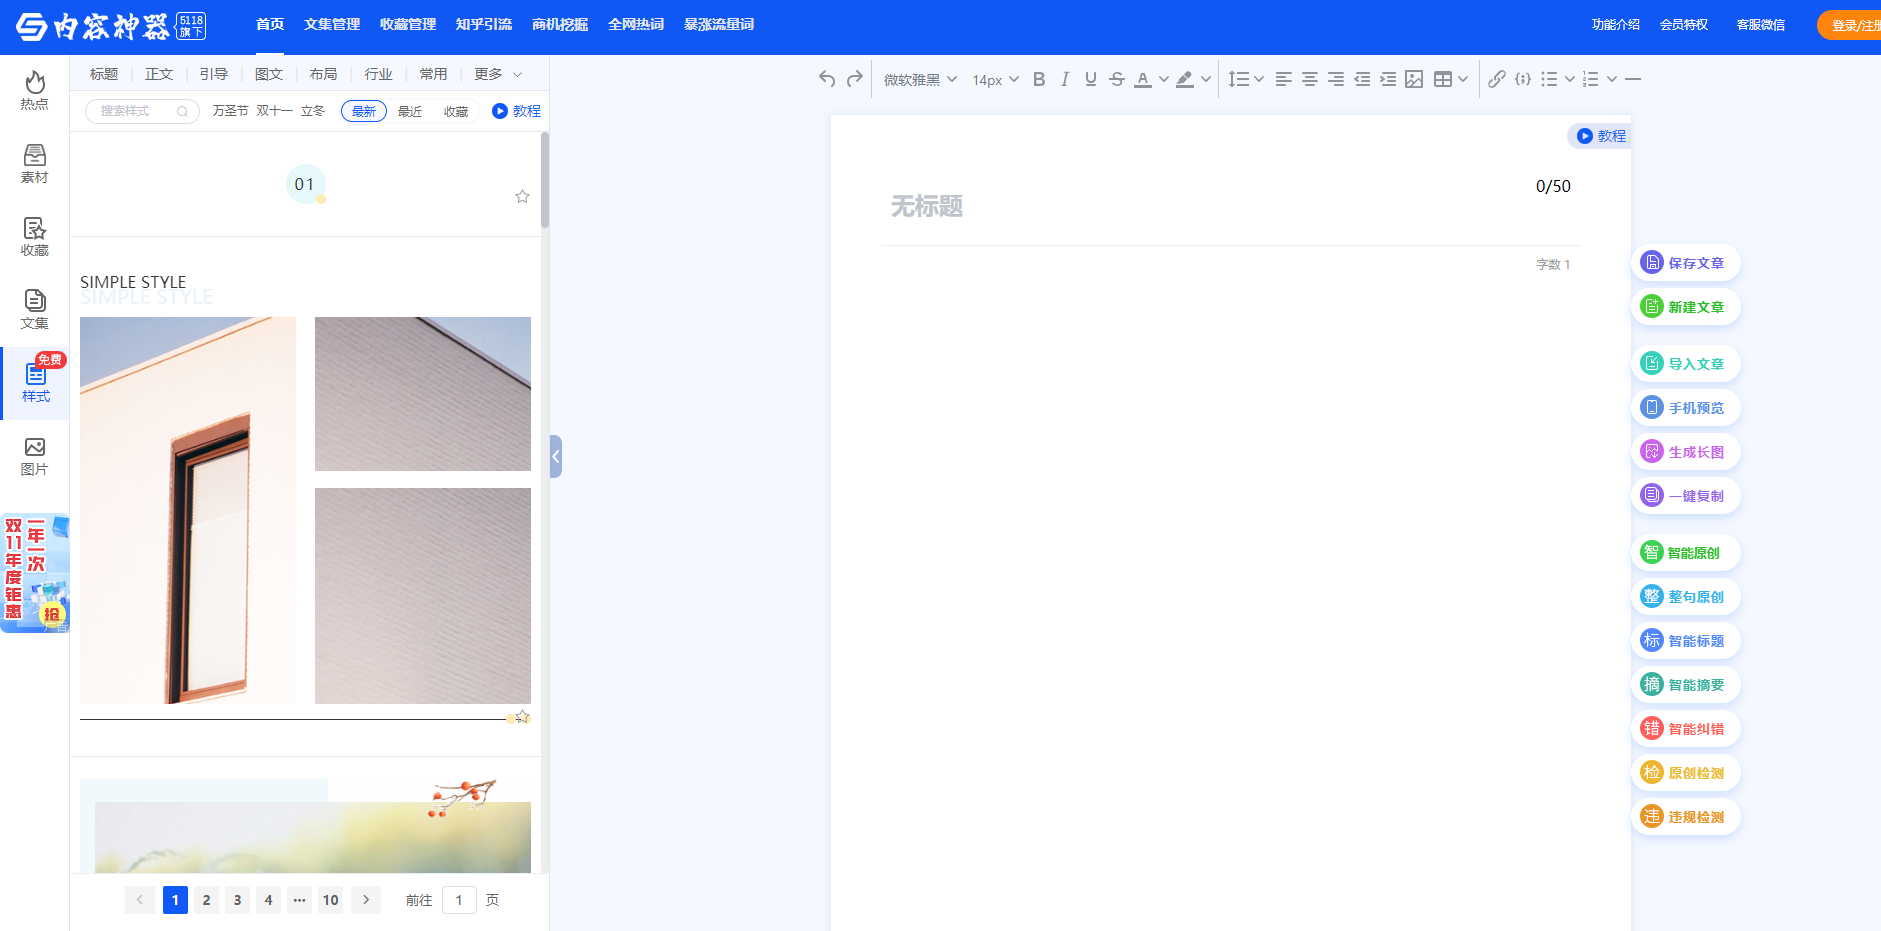Insert a hyperlink with the link icon

click(1496, 79)
